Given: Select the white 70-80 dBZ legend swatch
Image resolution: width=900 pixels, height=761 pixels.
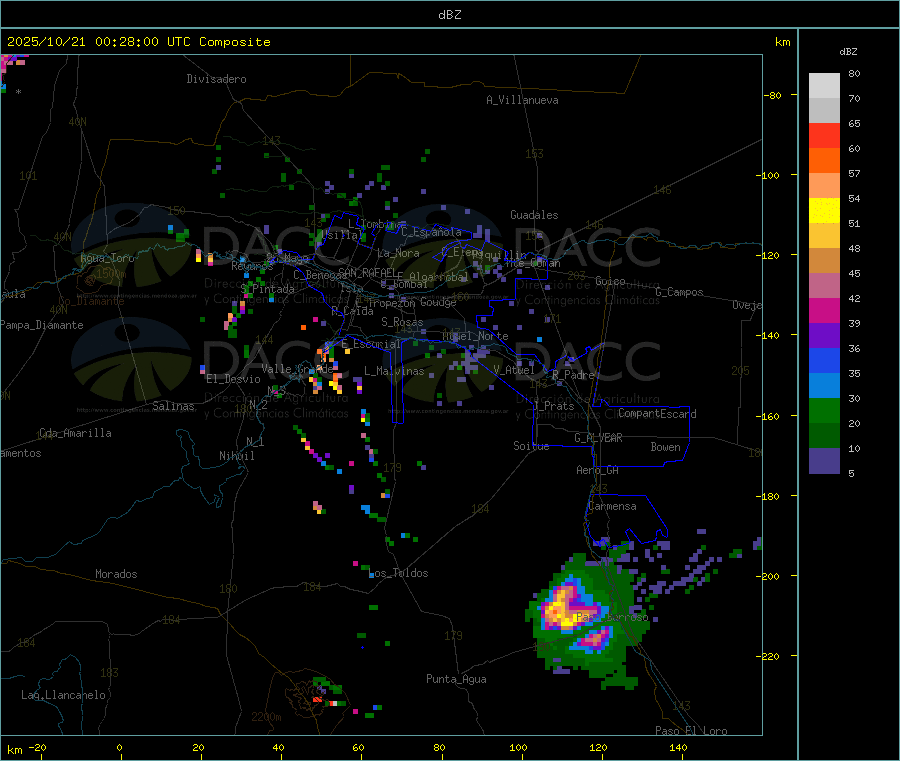Looking at the screenshot, I should 824,86.
